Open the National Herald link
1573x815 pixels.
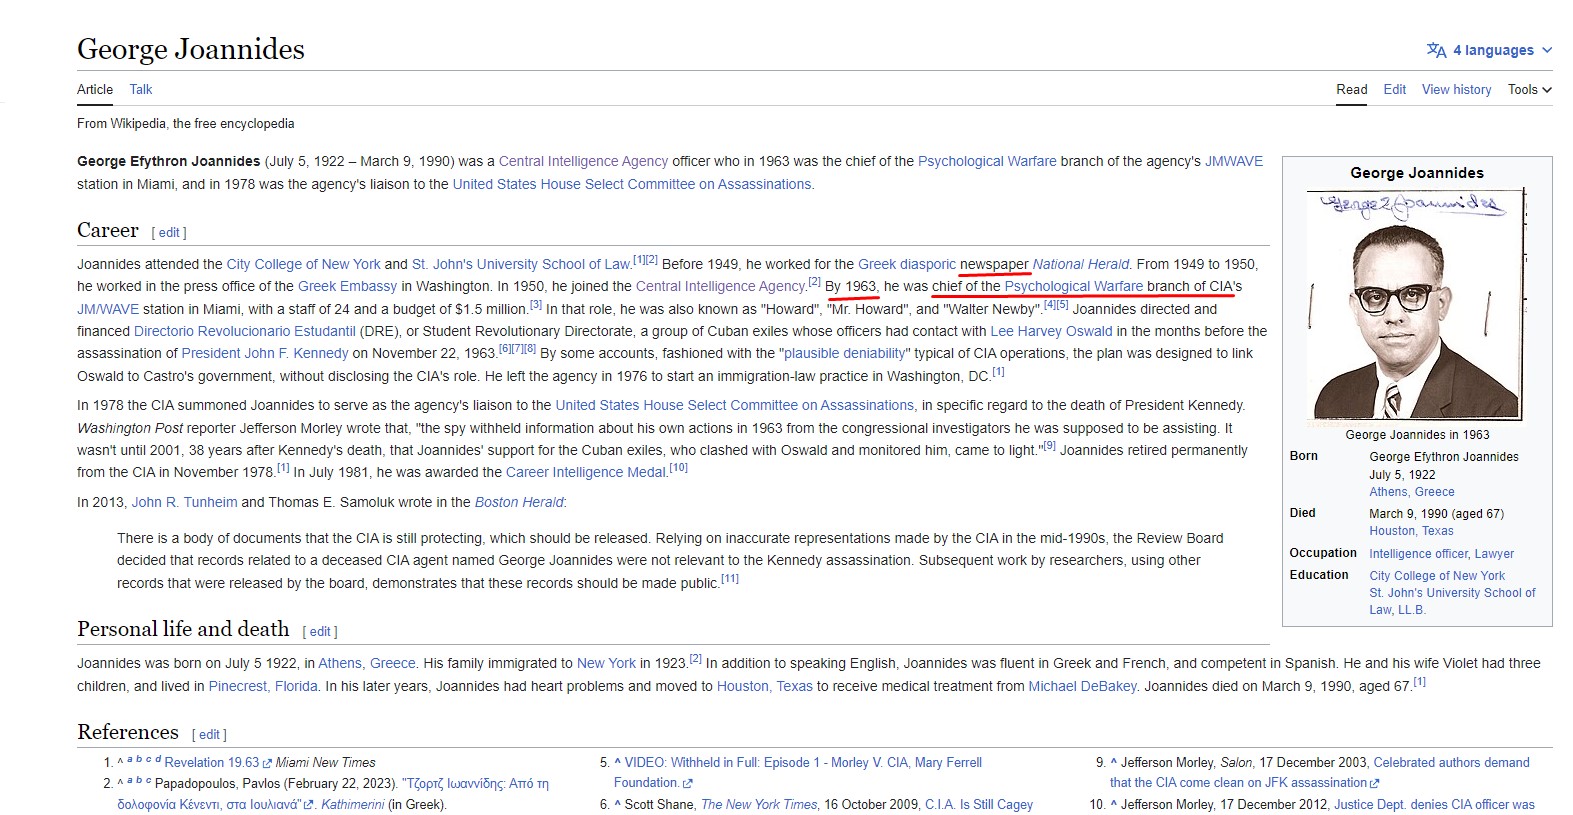[1080, 264]
